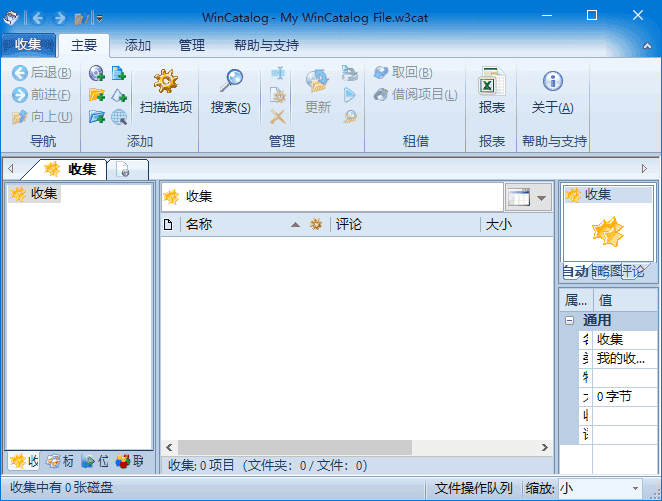Click the red X delete icon in 管理
Viewport: 662px width, 501px height.
[x=278, y=117]
